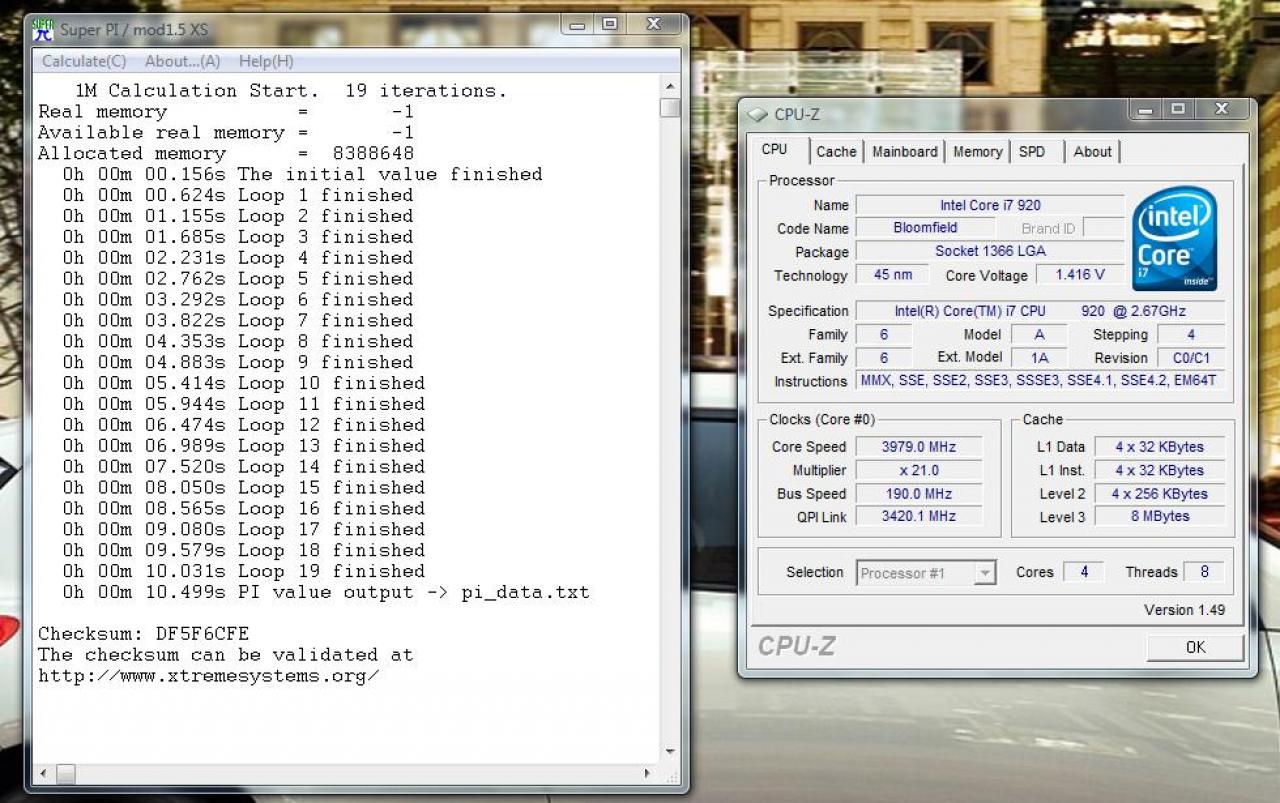
Task: Click the Threads value '8'
Action: coord(1204,572)
